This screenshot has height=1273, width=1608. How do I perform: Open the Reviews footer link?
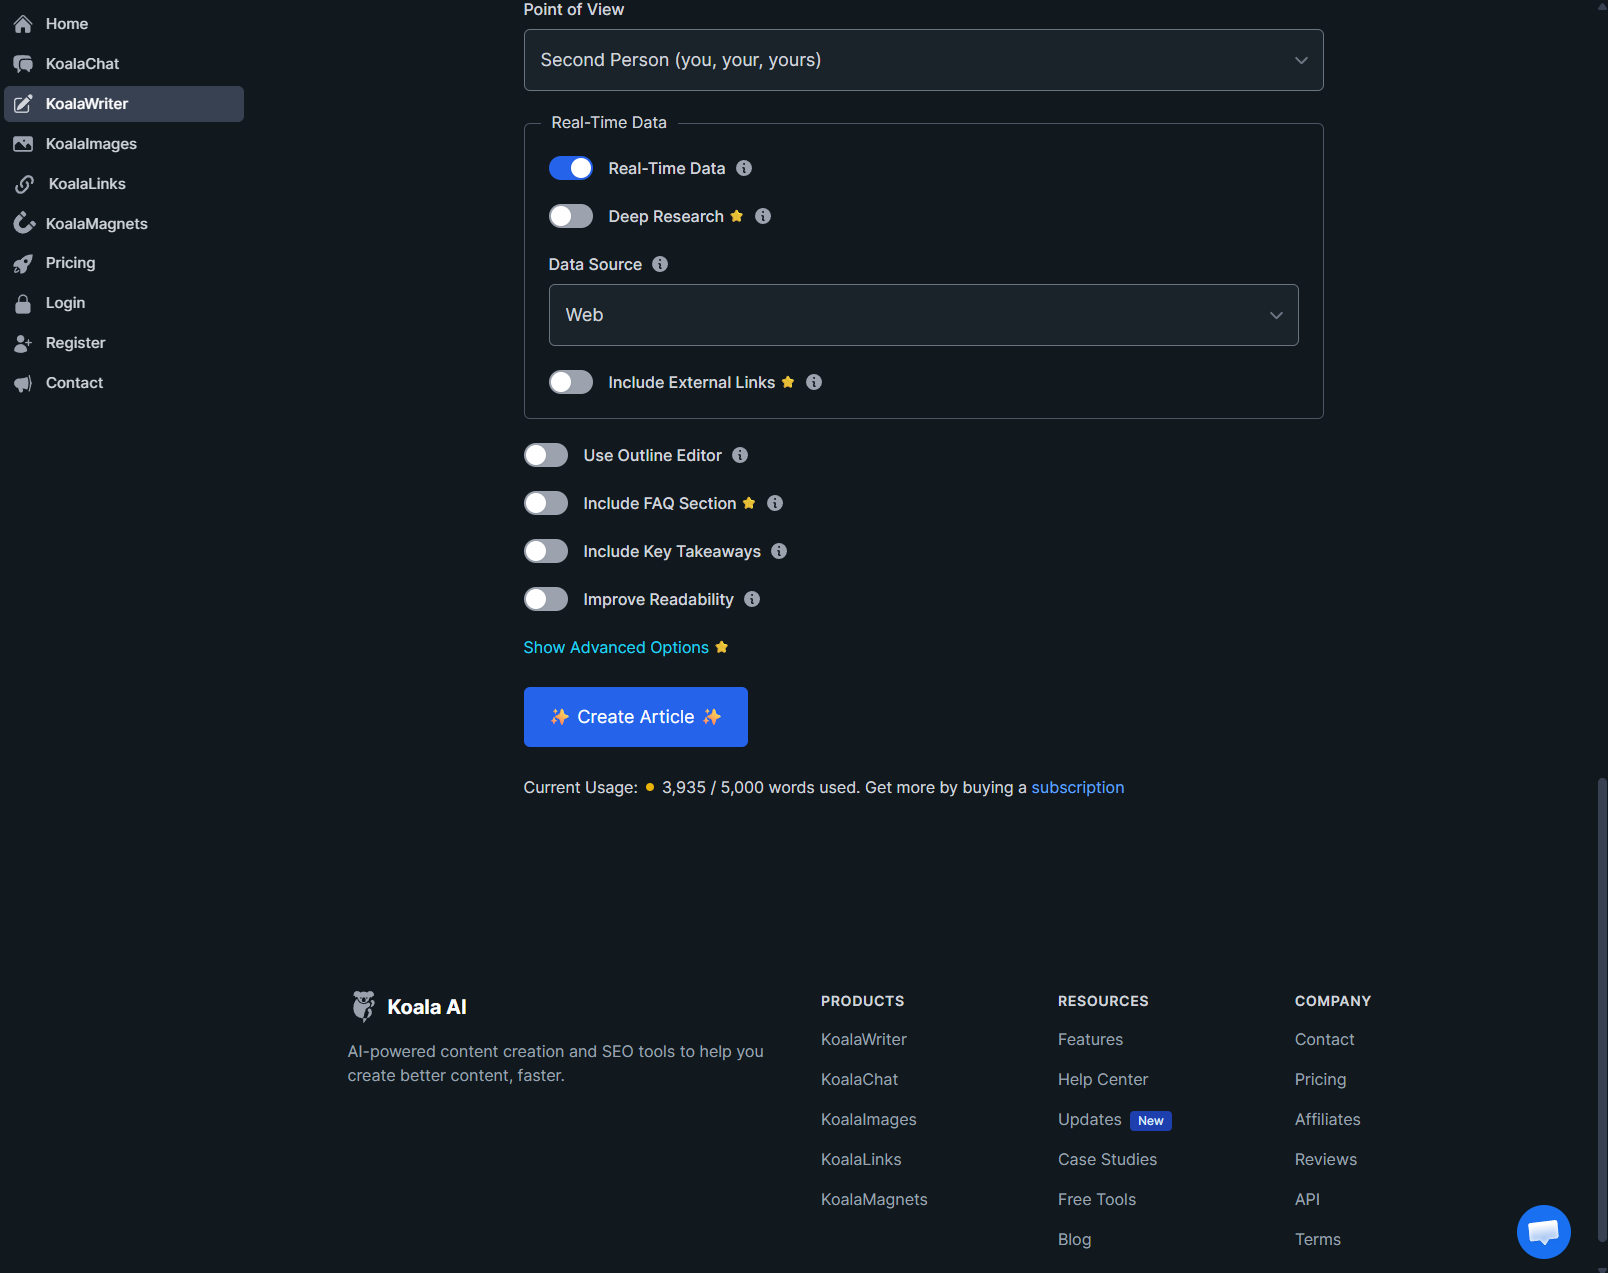click(1326, 1159)
